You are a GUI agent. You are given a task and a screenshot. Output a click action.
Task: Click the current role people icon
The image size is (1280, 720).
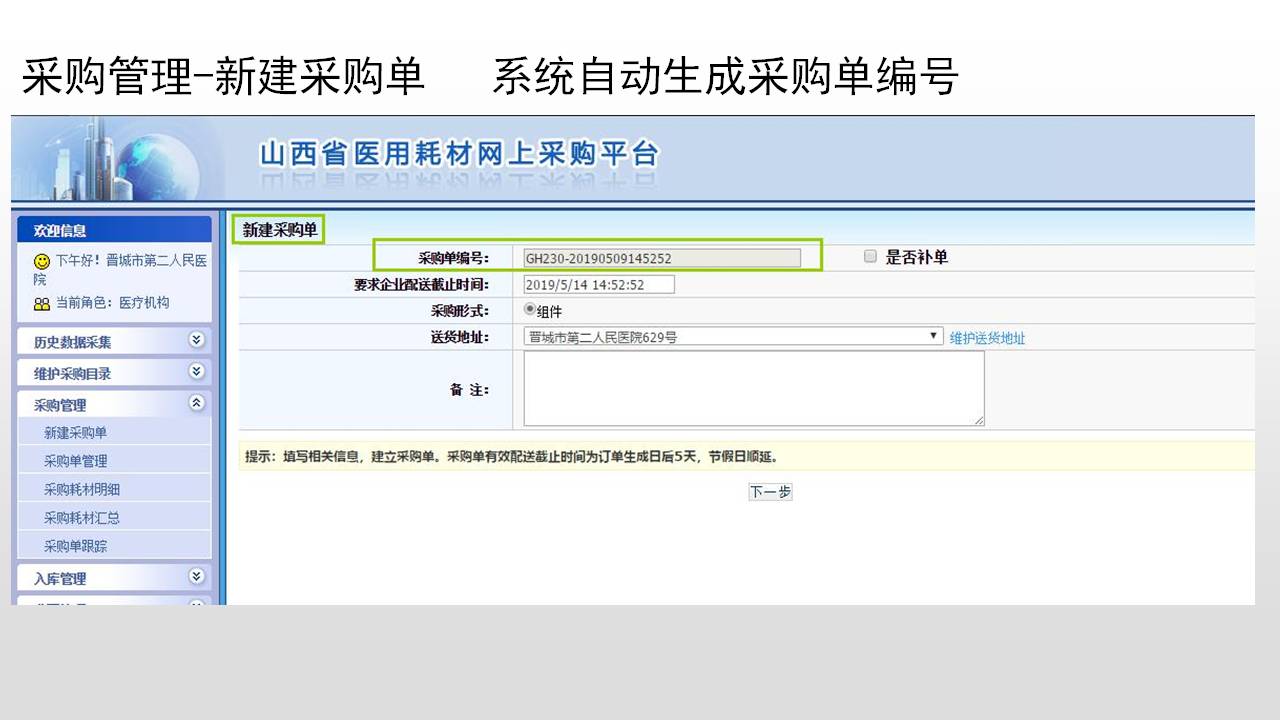[42, 303]
